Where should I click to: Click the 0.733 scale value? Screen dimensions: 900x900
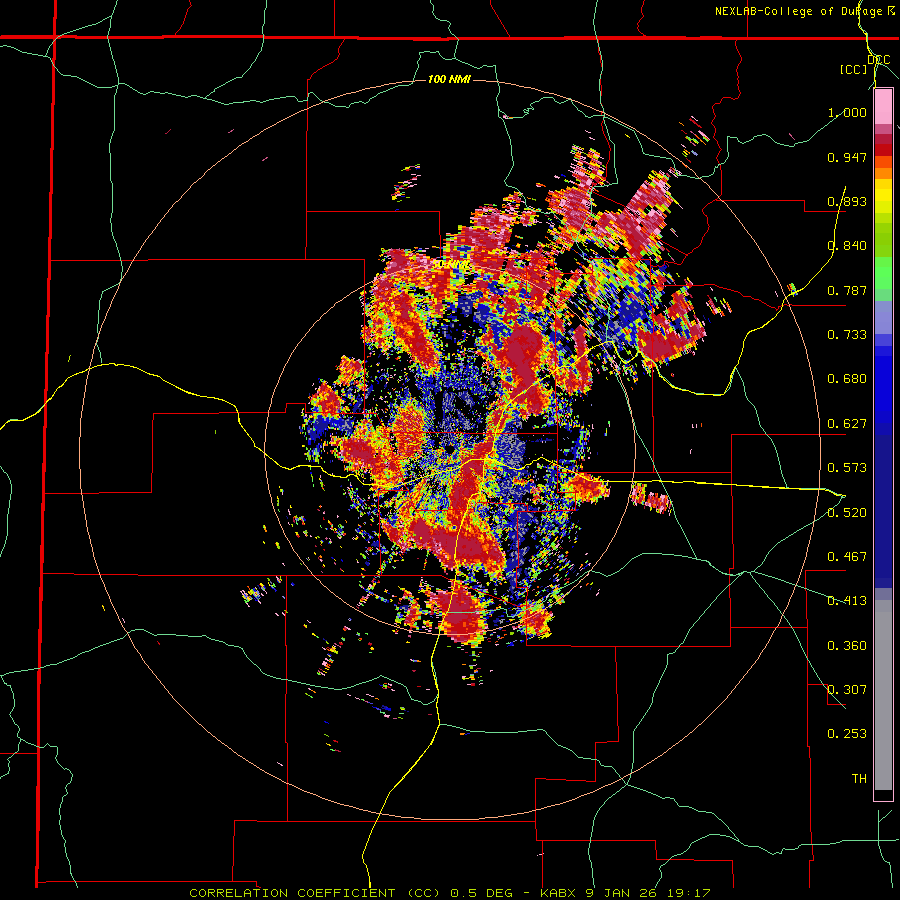pyautogui.click(x=847, y=335)
